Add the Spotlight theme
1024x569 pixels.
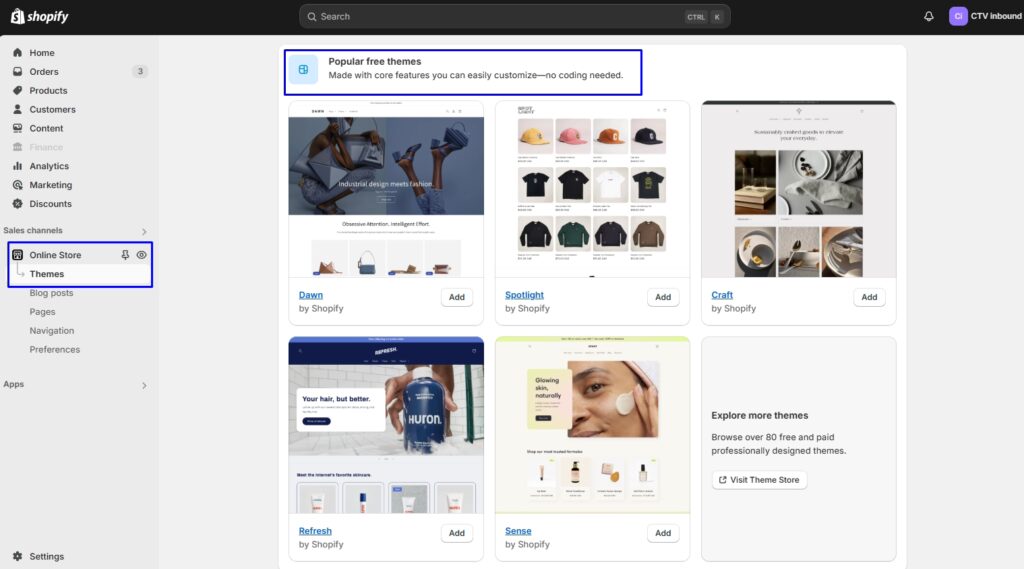tap(663, 297)
